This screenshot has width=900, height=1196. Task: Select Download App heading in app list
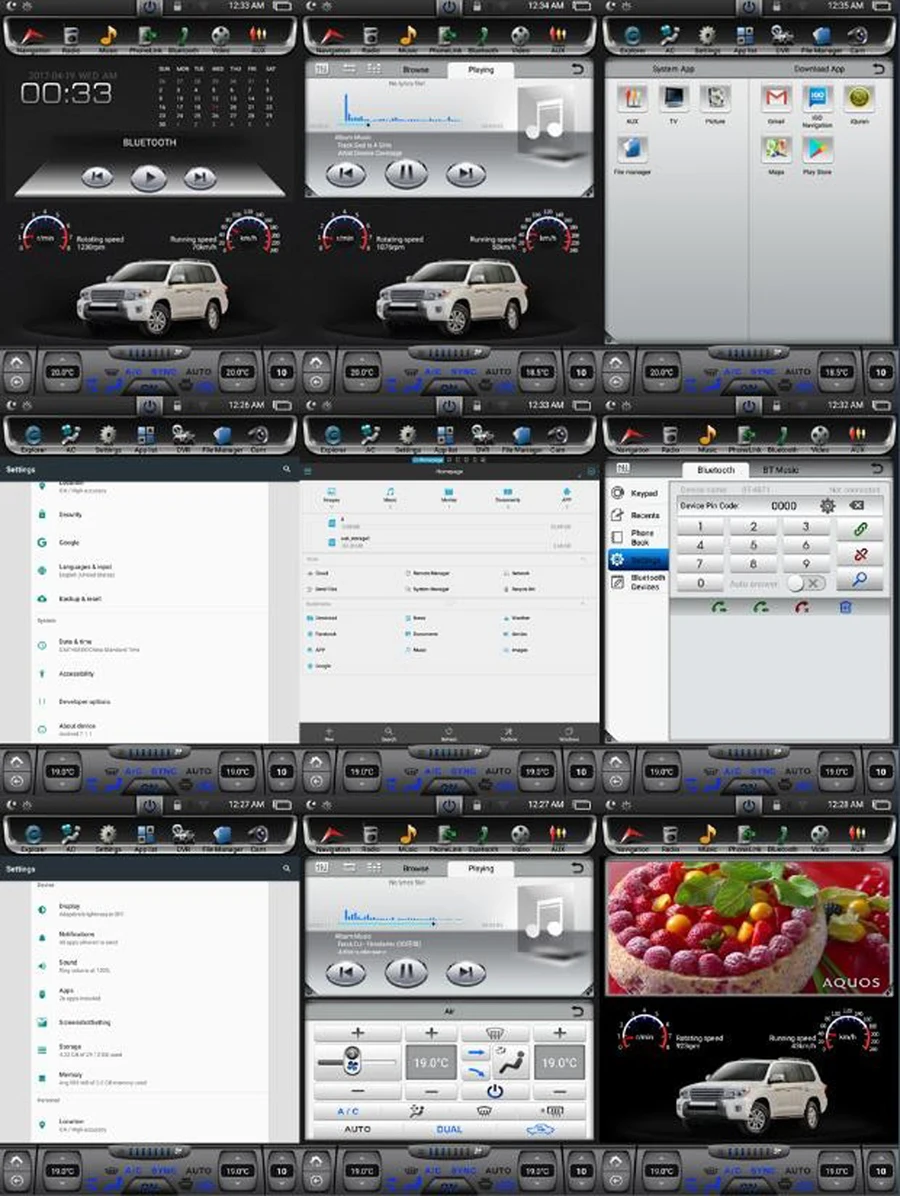click(x=819, y=69)
